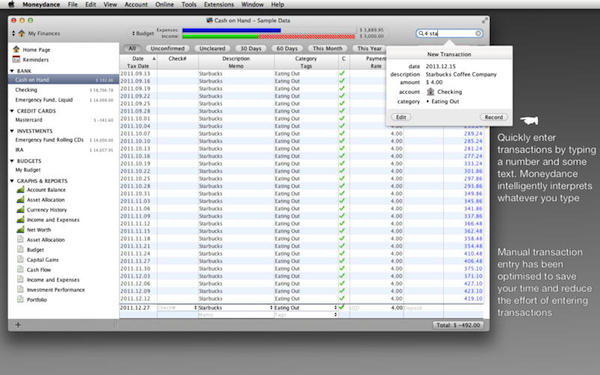Click first Asset Allocation graph icon
The width and height of the screenshot is (600, 375).
(x=20, y=199)
